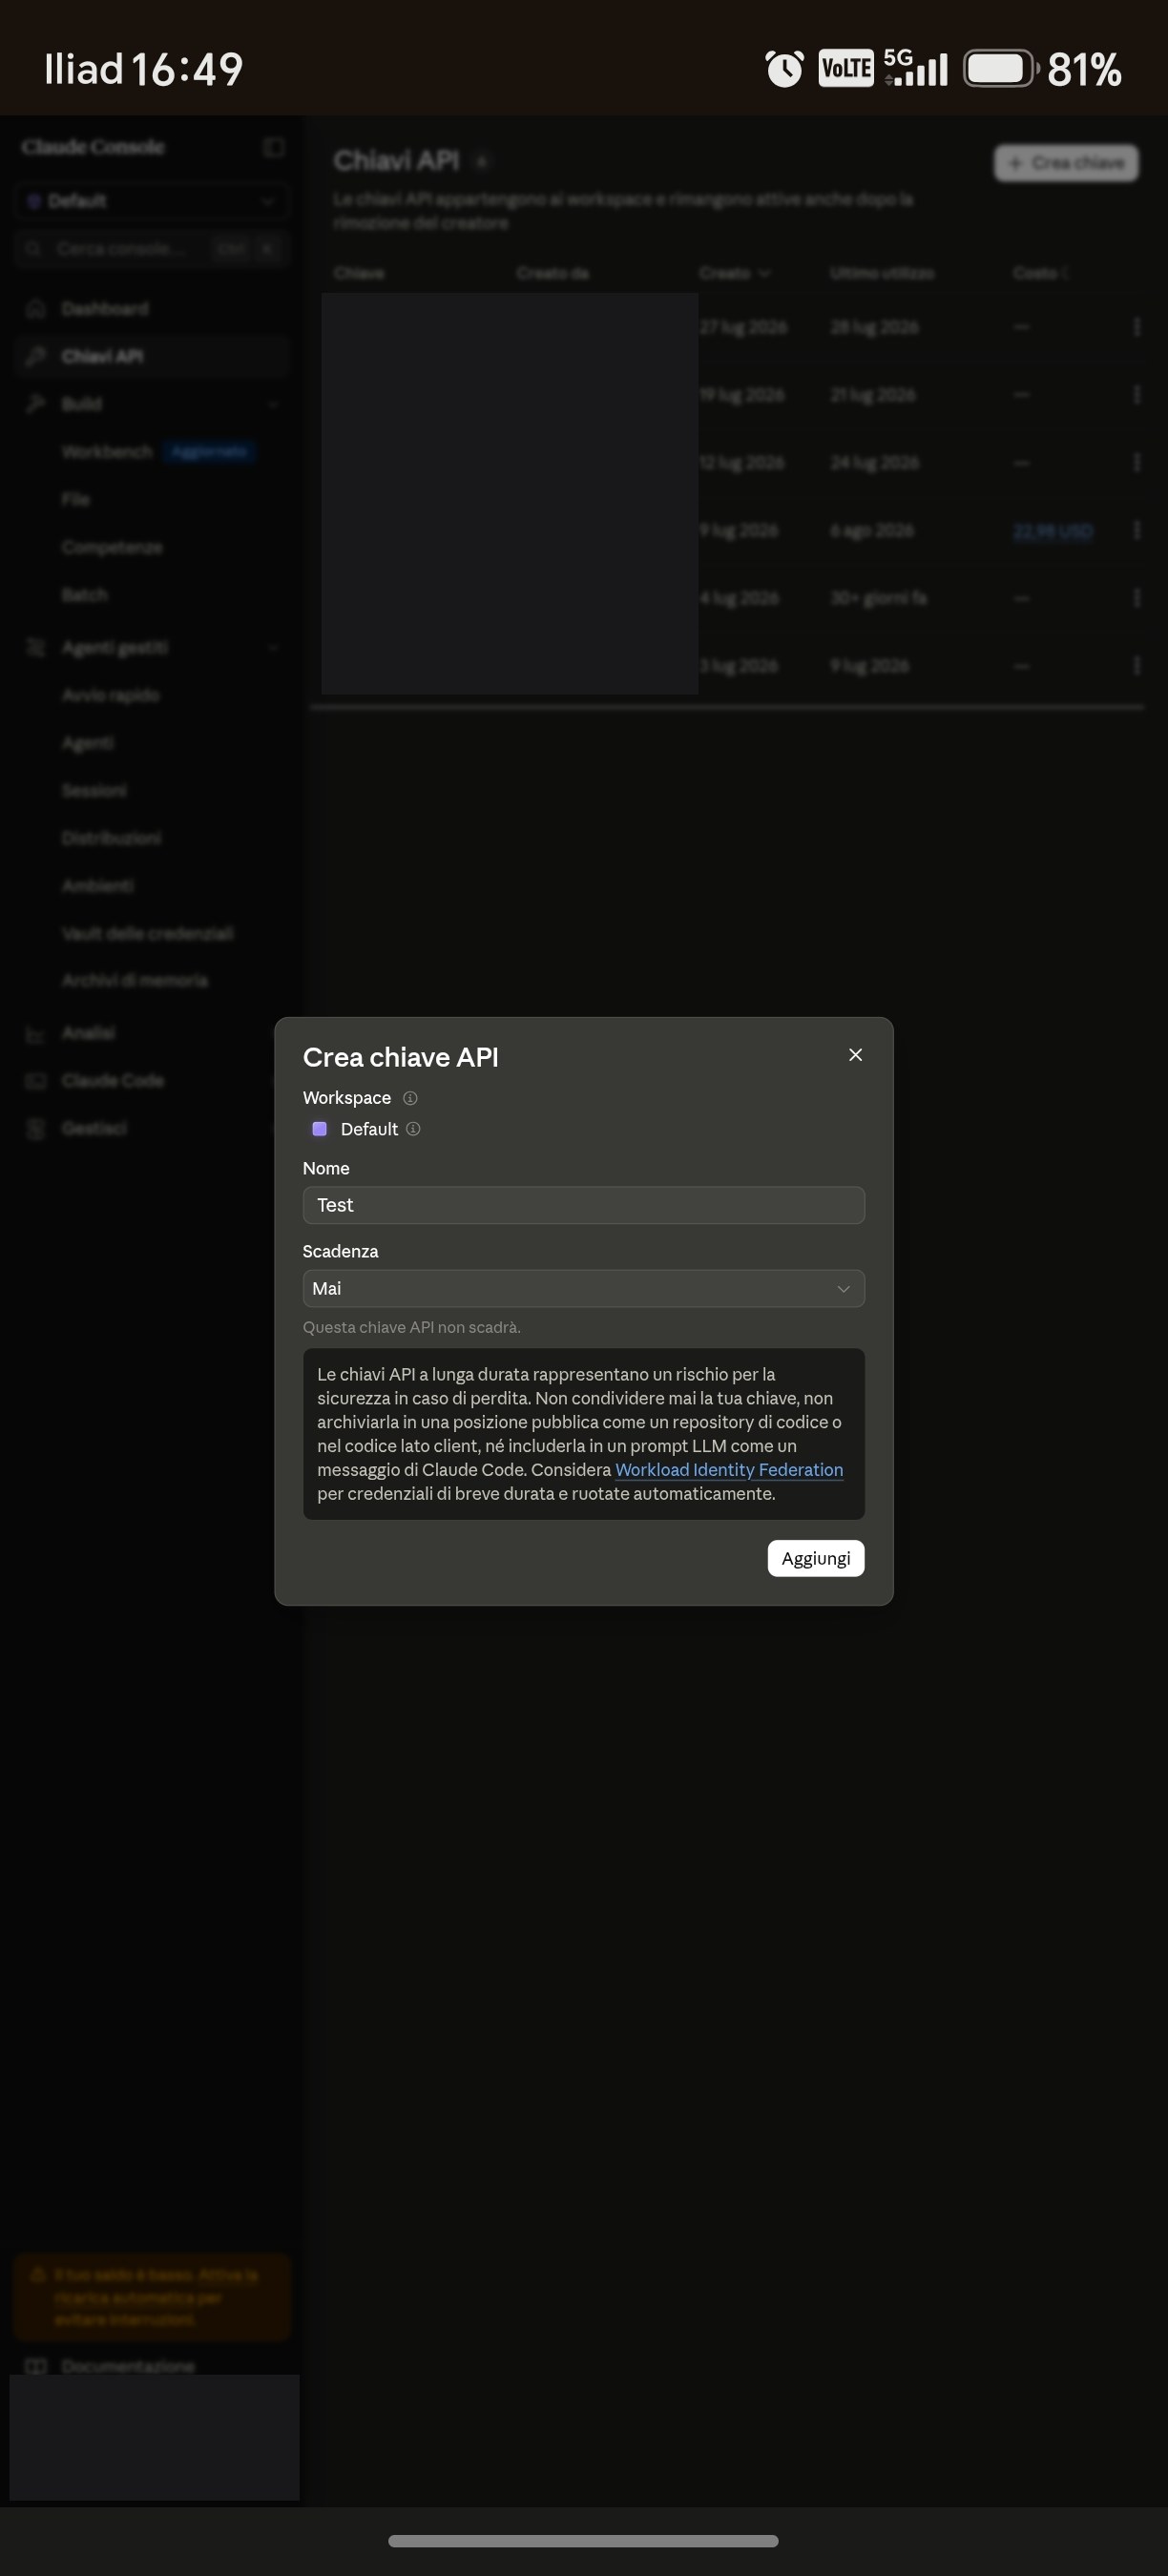1168x2576 pixels.
Task: Click the key icon for Chiavi API
Action: click(x=36, y=356)
